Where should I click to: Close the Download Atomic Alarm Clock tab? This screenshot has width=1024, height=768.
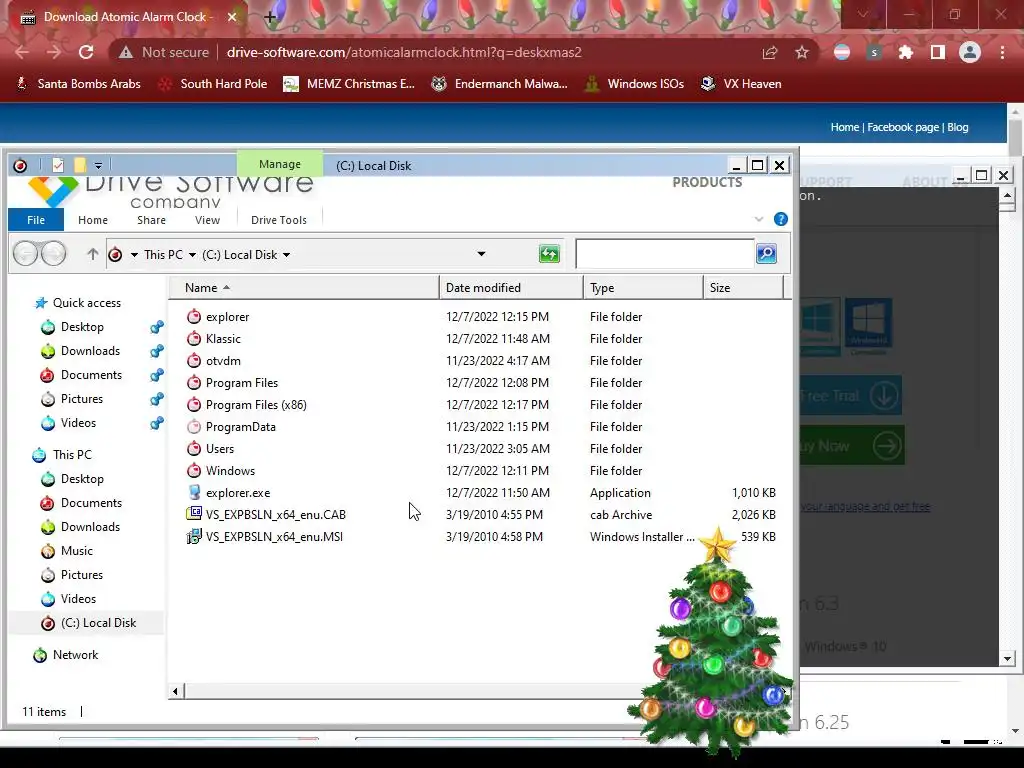pyautogui.click(x=232, y=17)
